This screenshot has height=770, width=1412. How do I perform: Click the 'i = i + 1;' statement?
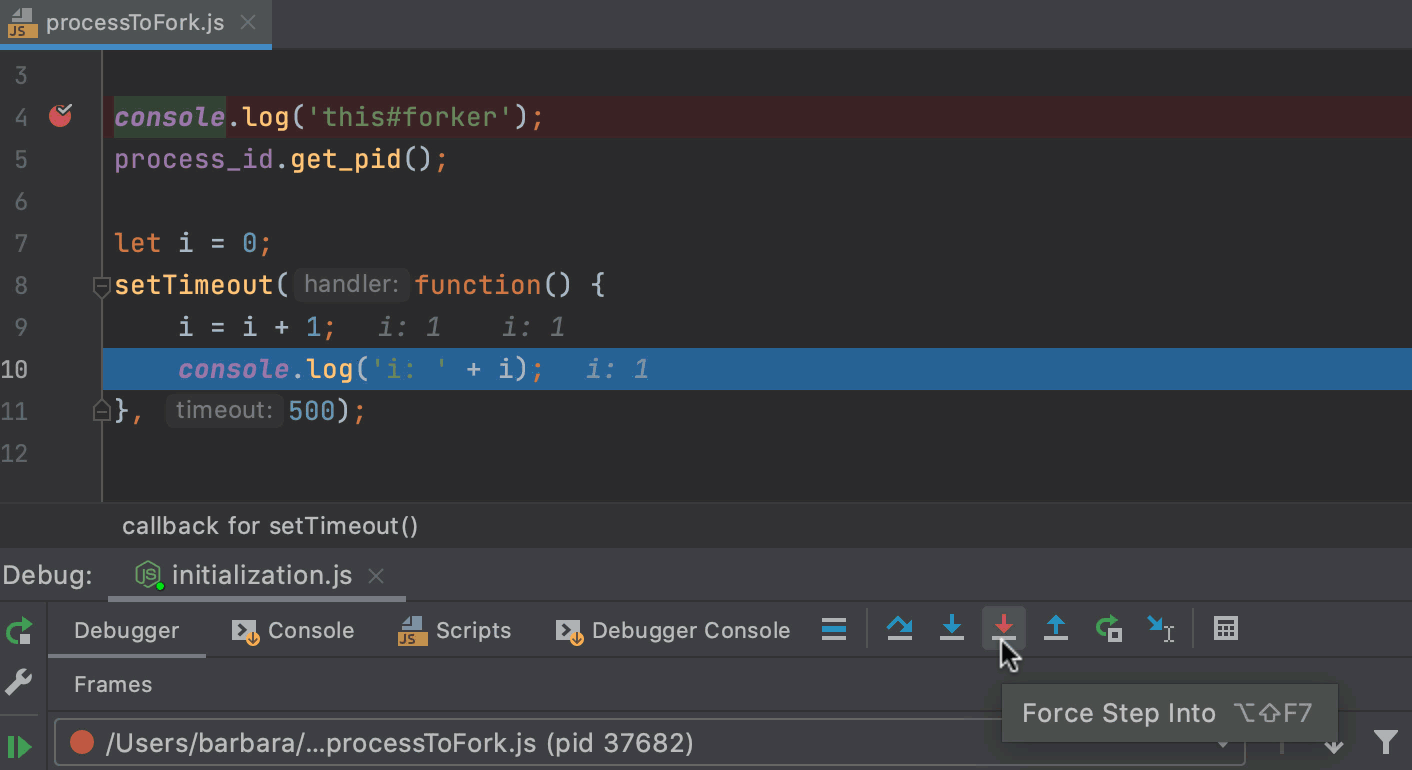click(x=257, y=327)
